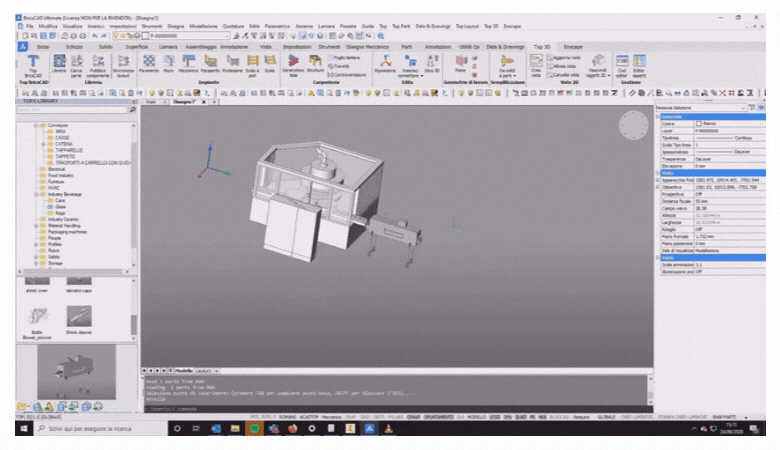Open the layer dropdown in the toolbar
The height and width of the screenshot is (450, 780).
190,36
